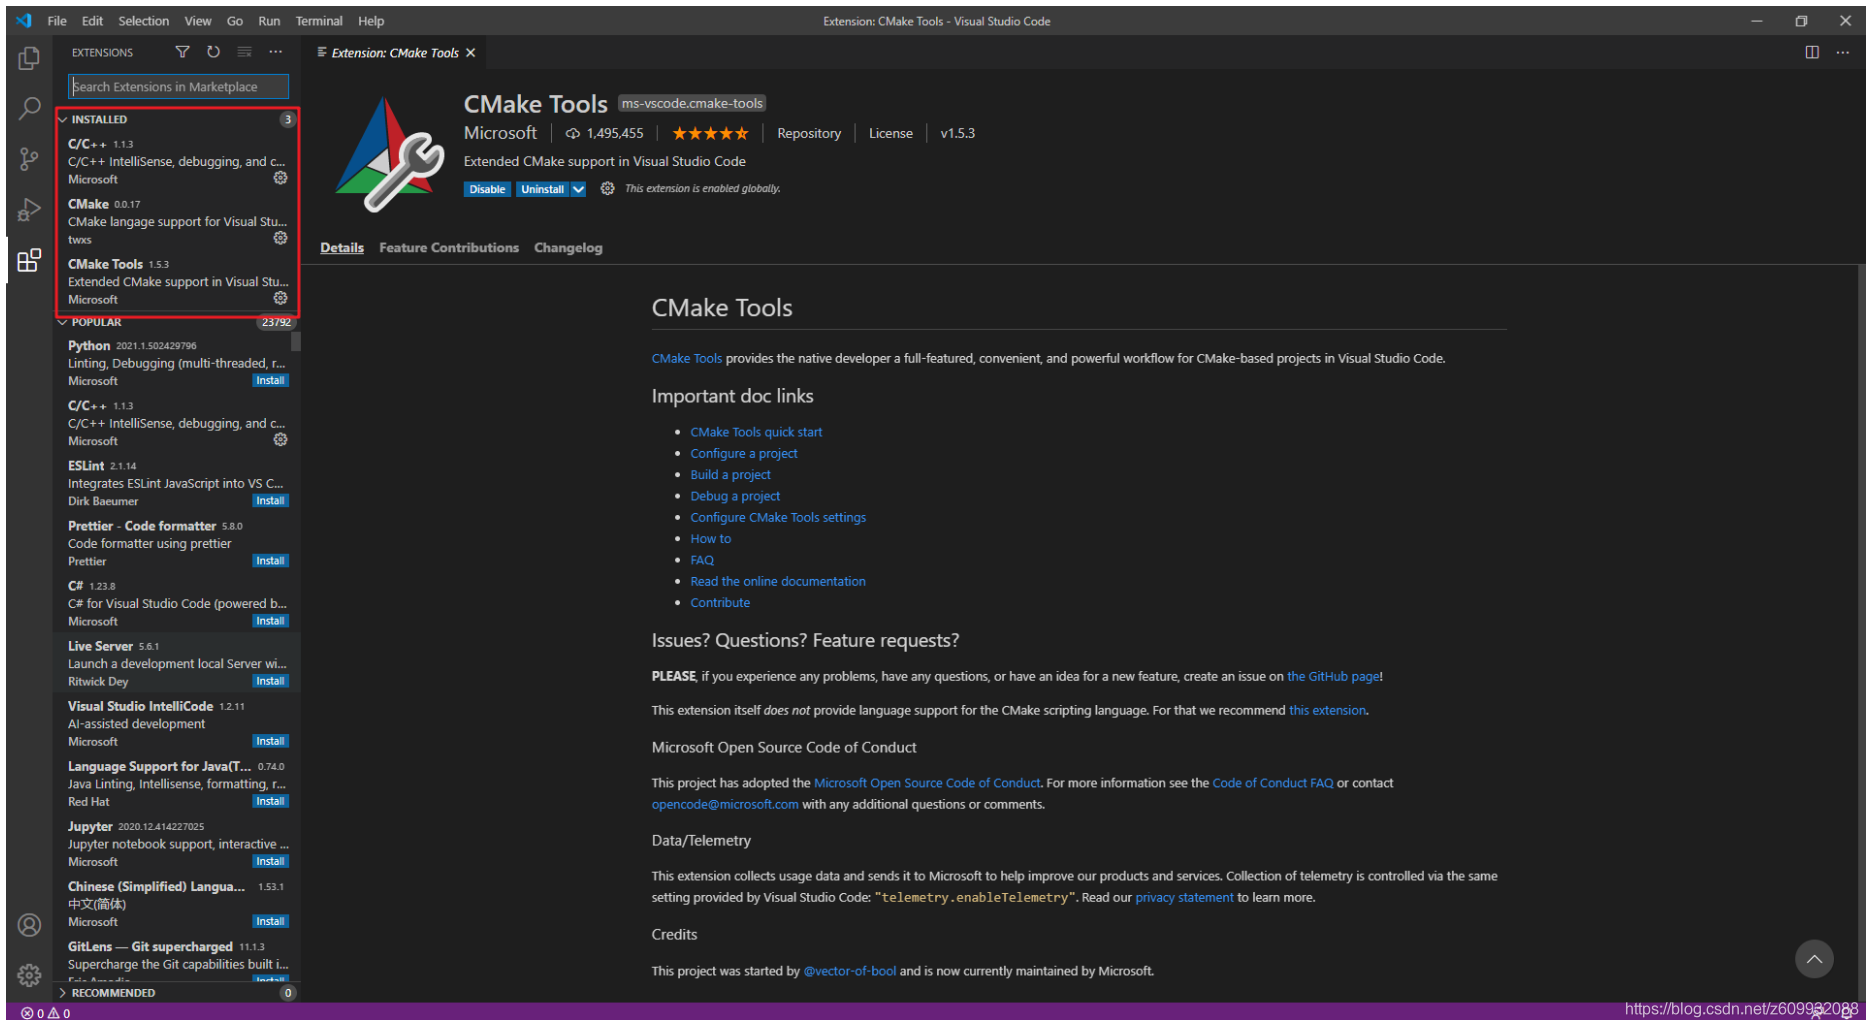Install the Live Server extension
Viewport: 1869px width, 1028px height.
click(270, 681)
